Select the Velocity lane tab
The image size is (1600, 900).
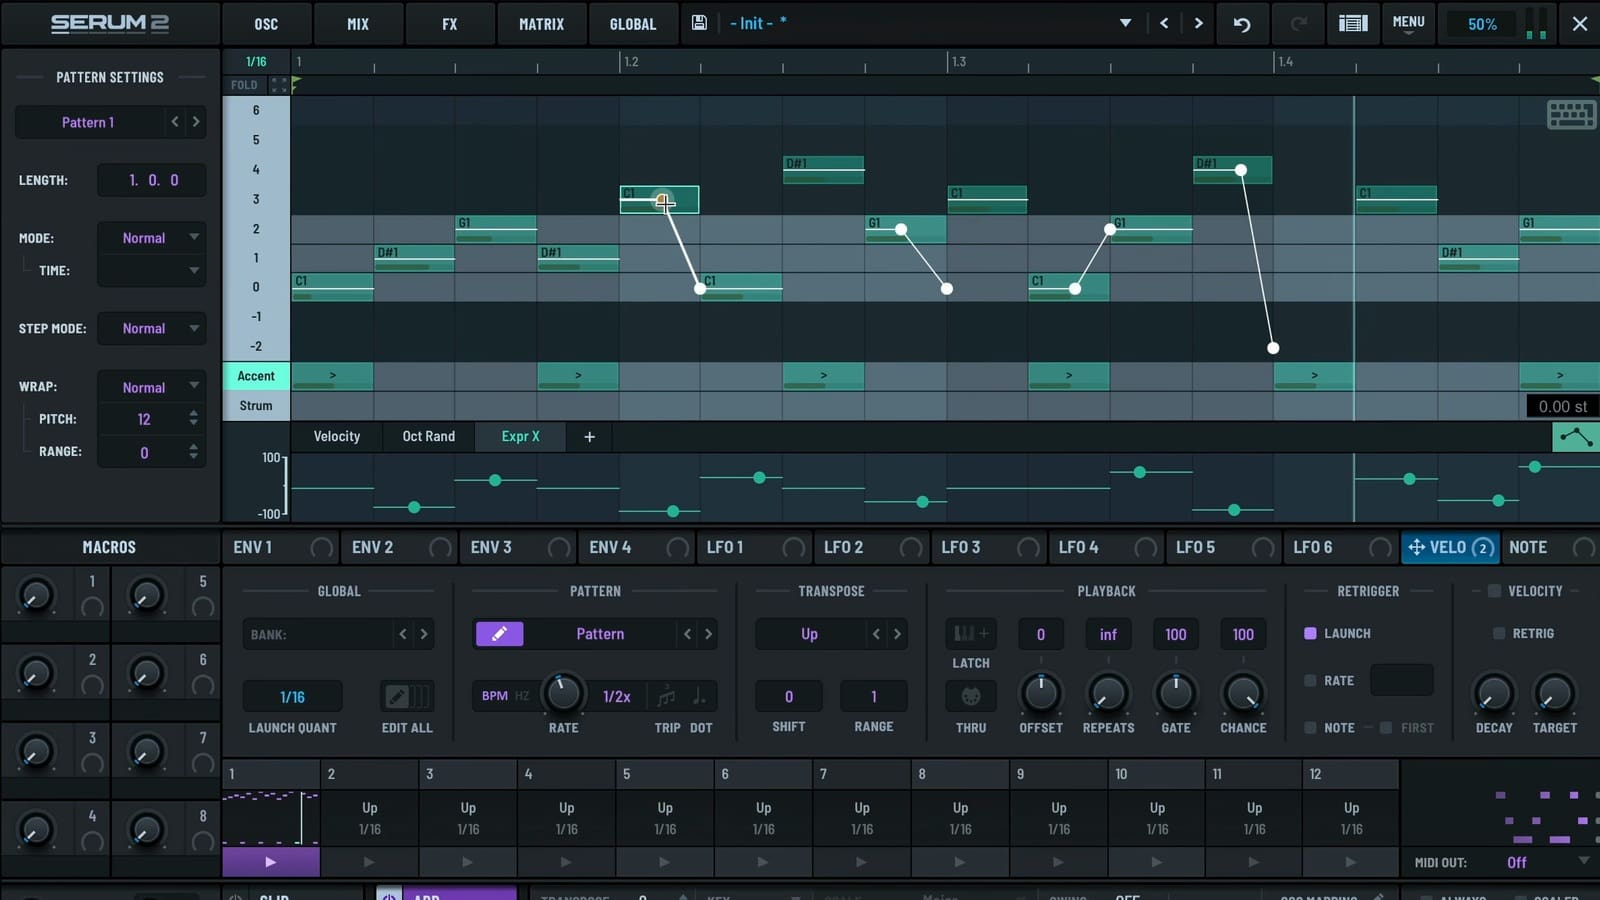click(x=337, y=436)
